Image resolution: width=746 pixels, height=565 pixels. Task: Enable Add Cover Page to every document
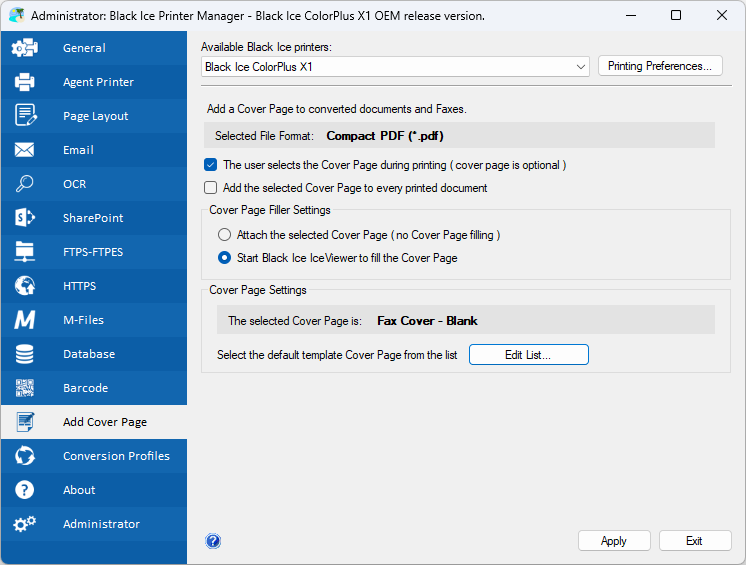(210, 188)
